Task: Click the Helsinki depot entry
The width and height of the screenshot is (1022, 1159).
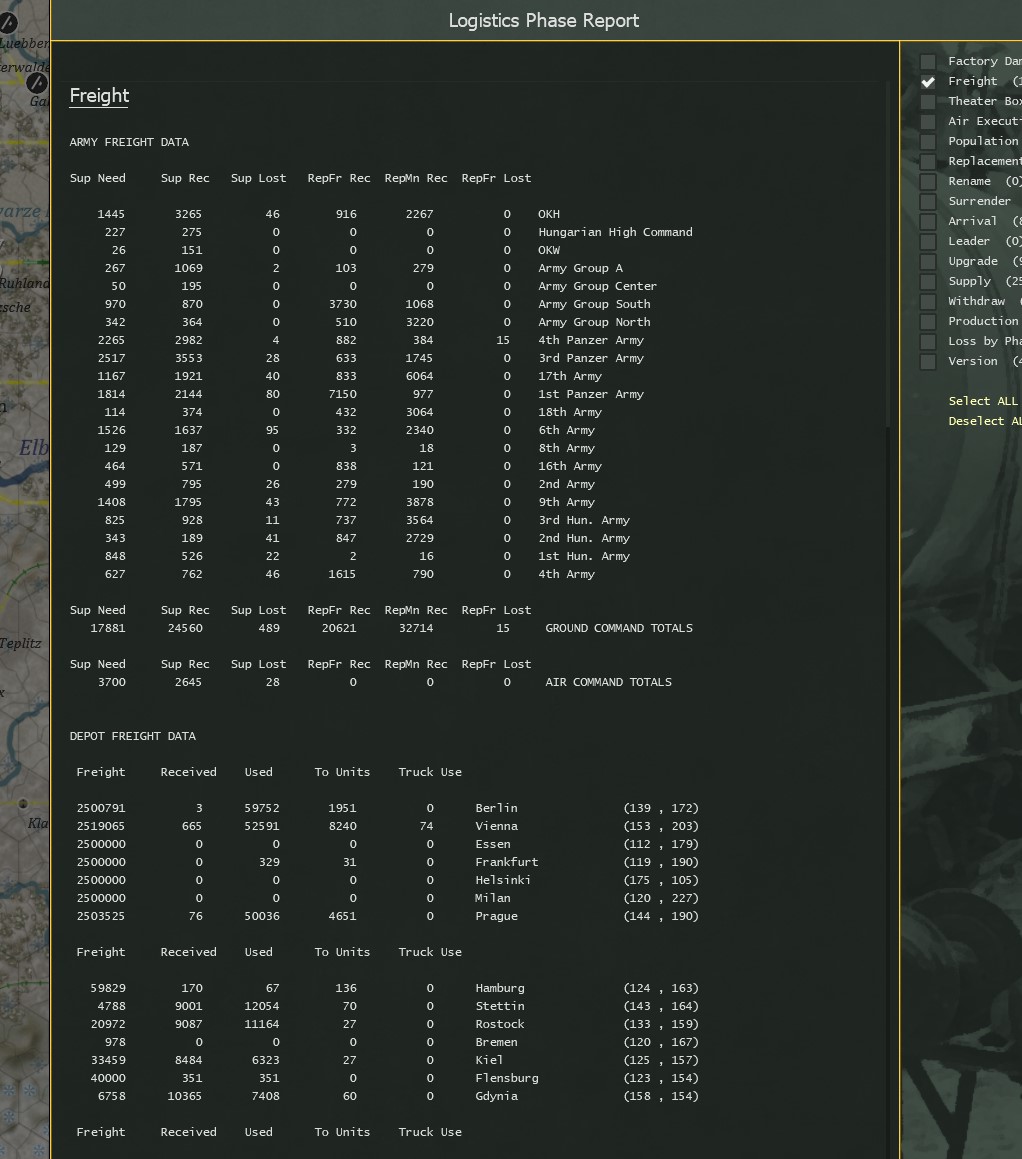Action: pos(387,880)
